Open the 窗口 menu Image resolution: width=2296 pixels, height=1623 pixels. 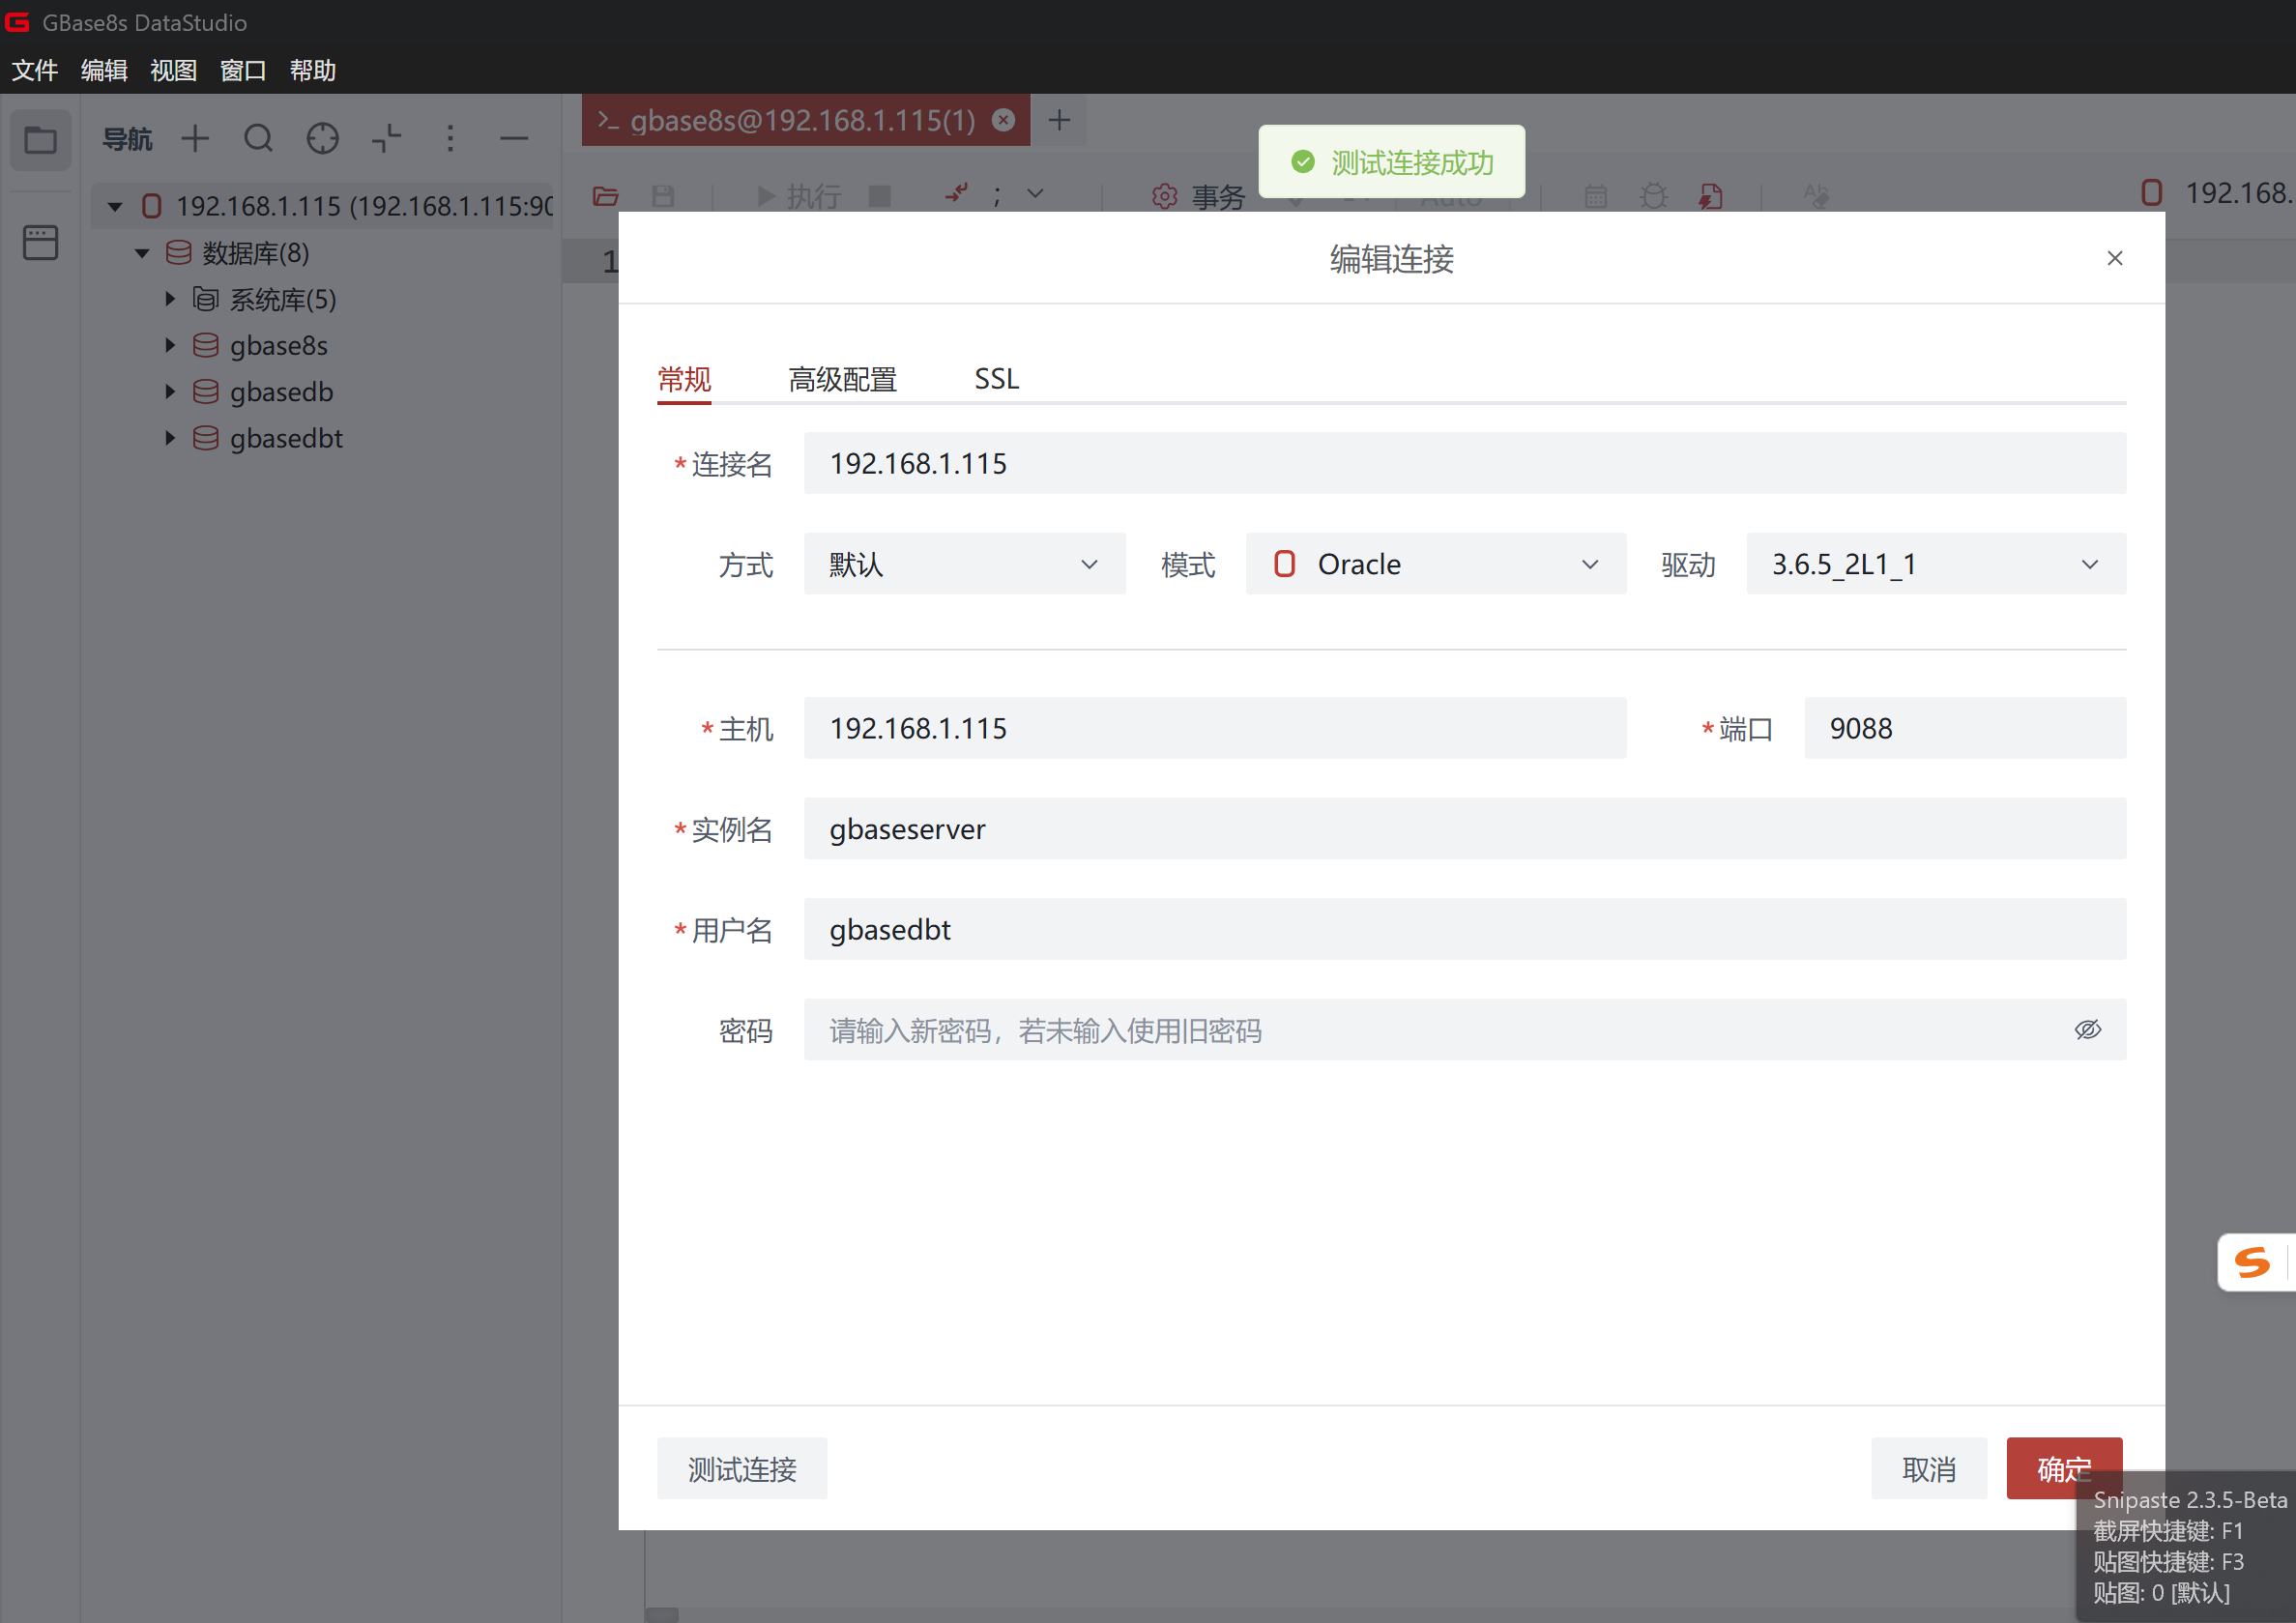pyautogui.click(x=243, y=71)
